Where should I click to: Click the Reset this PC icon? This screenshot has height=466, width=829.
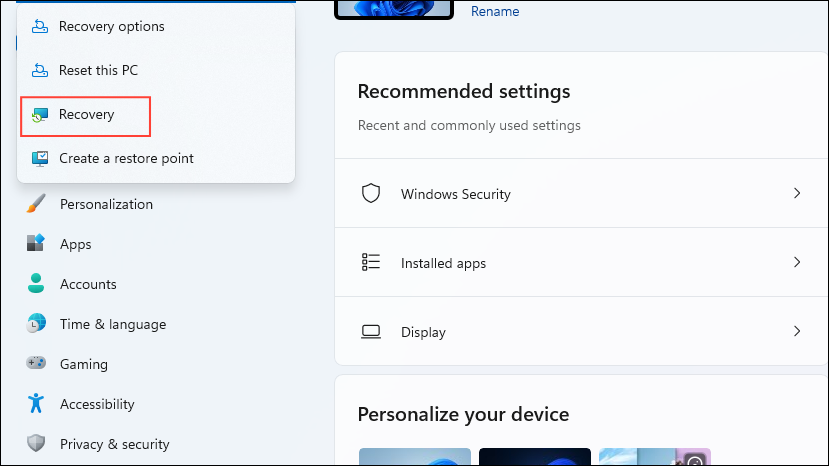pyautogui.click(x=40, y=70)
